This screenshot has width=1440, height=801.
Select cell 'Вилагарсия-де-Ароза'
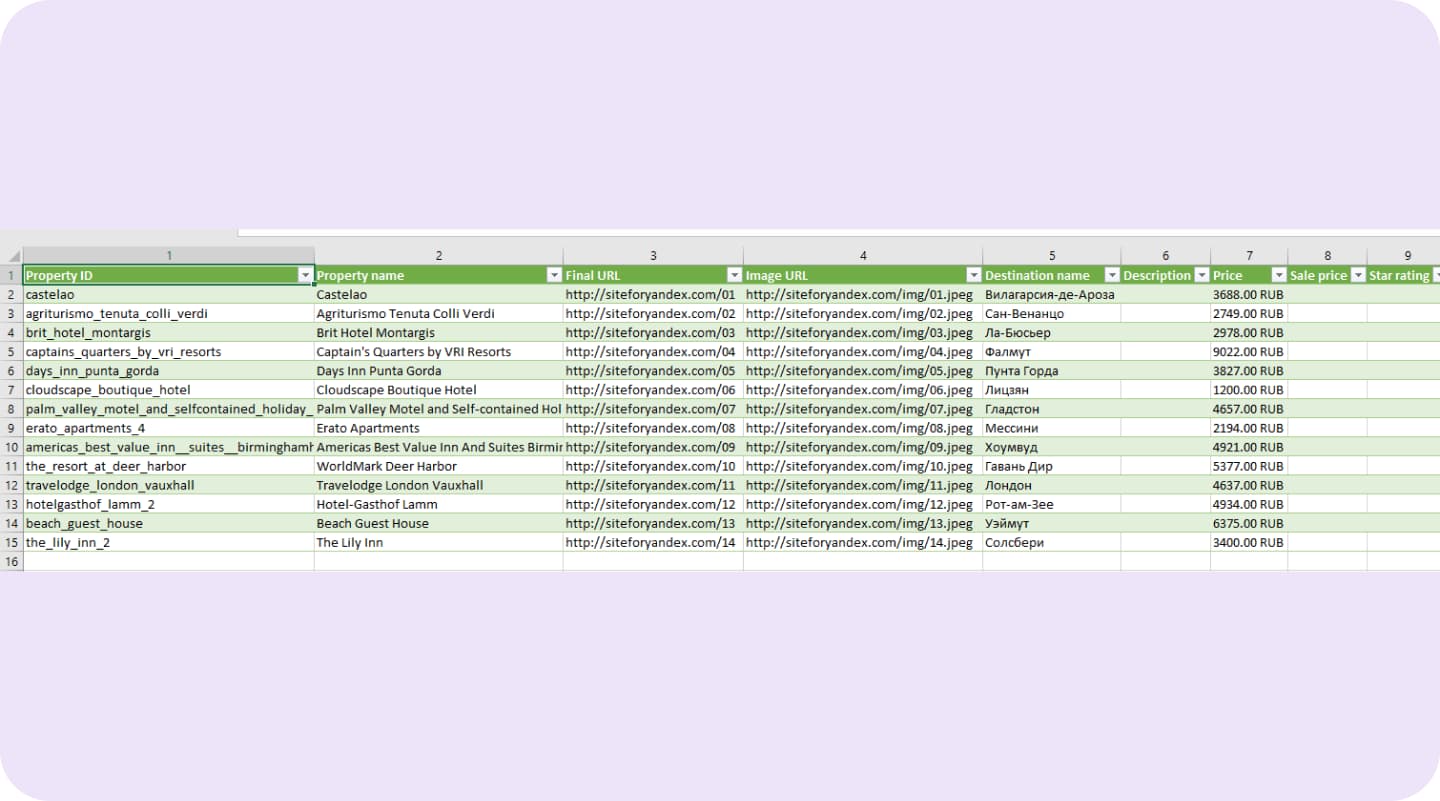click(x=1052, y=295)
